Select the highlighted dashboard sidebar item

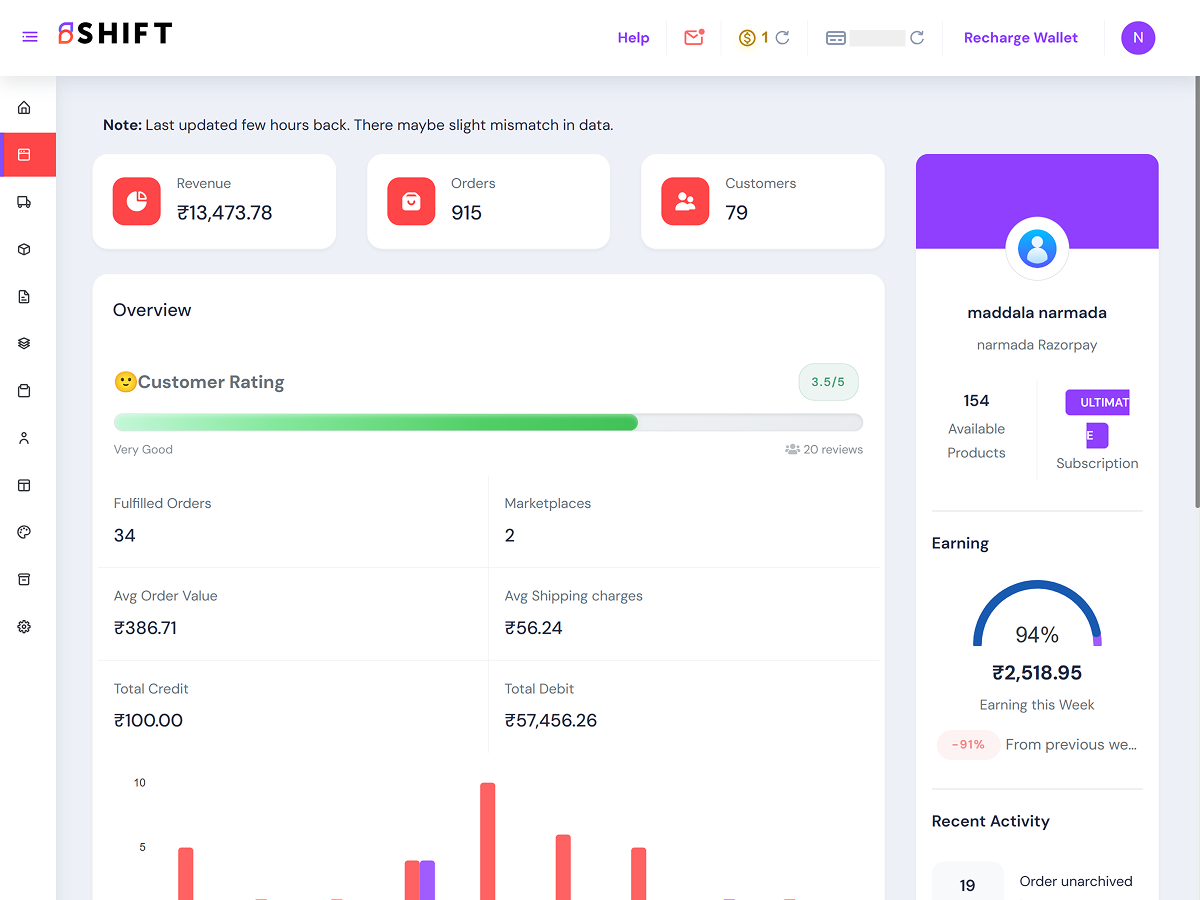point(28,155)
